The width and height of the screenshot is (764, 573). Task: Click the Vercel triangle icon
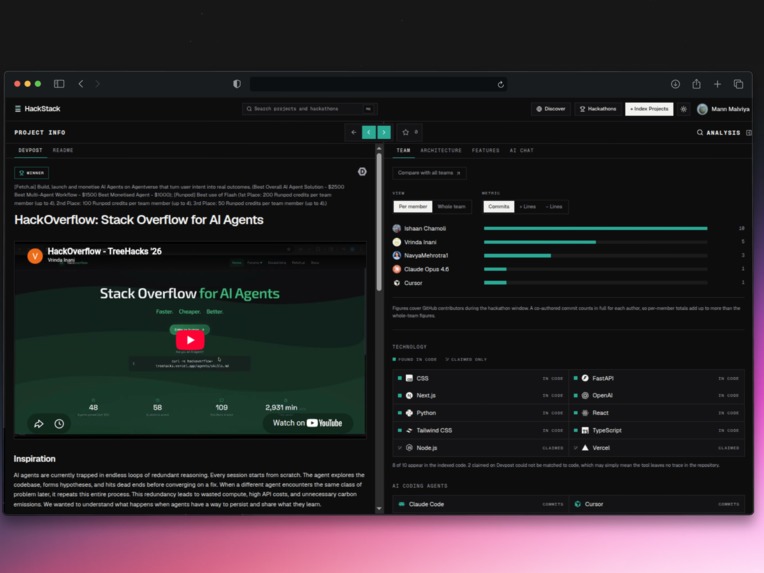(x=585, y=448)
